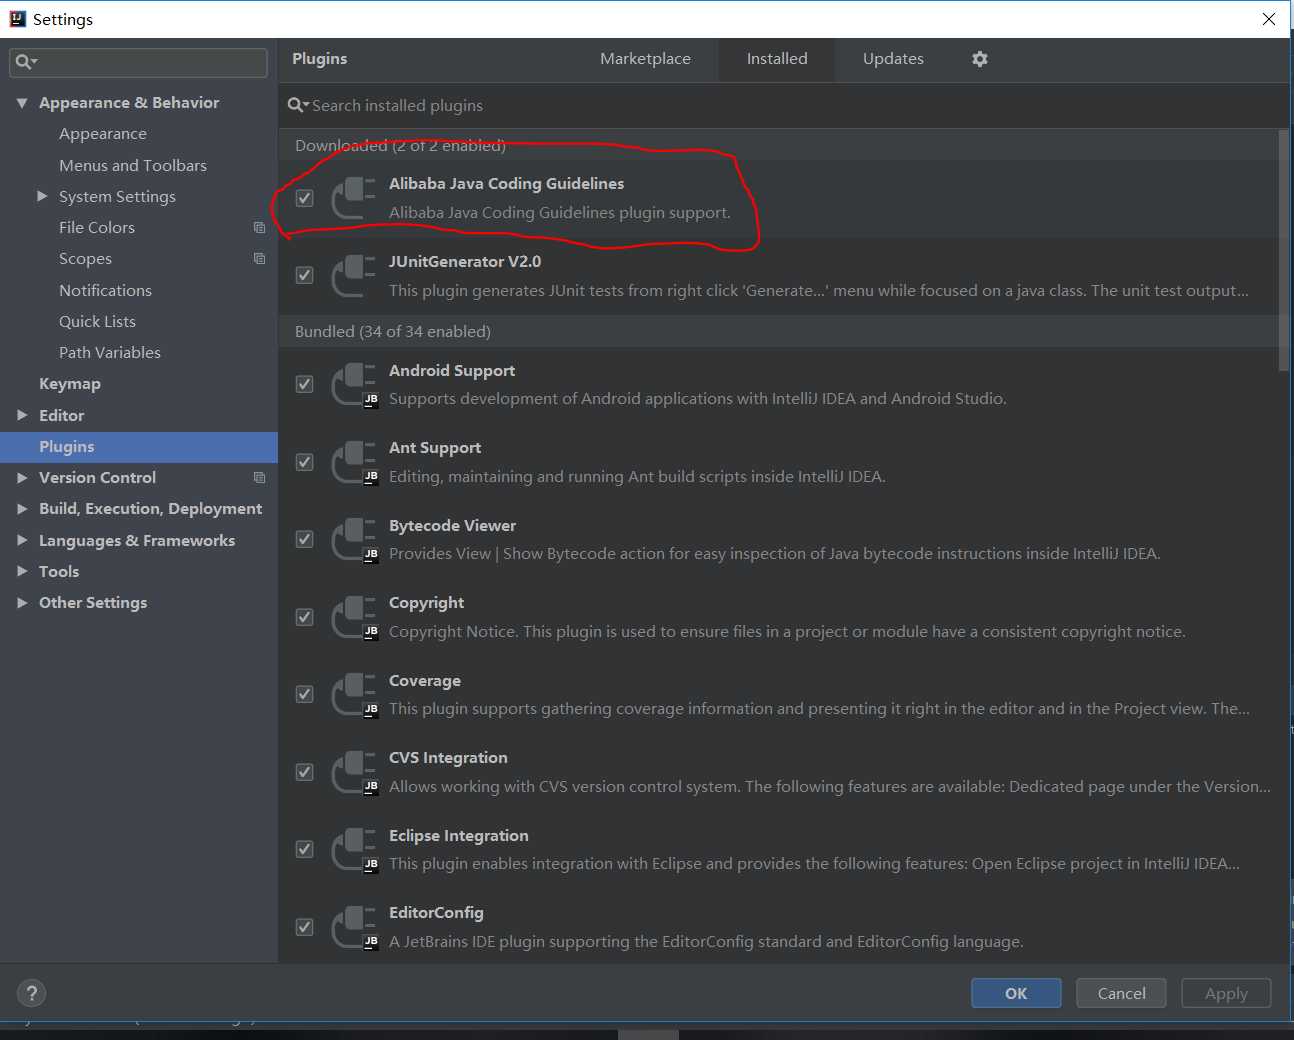This screenshot has width=1294, height=1040.
Task: Expand Build, Execution, Deployment arrow
Action: (22, 509)
